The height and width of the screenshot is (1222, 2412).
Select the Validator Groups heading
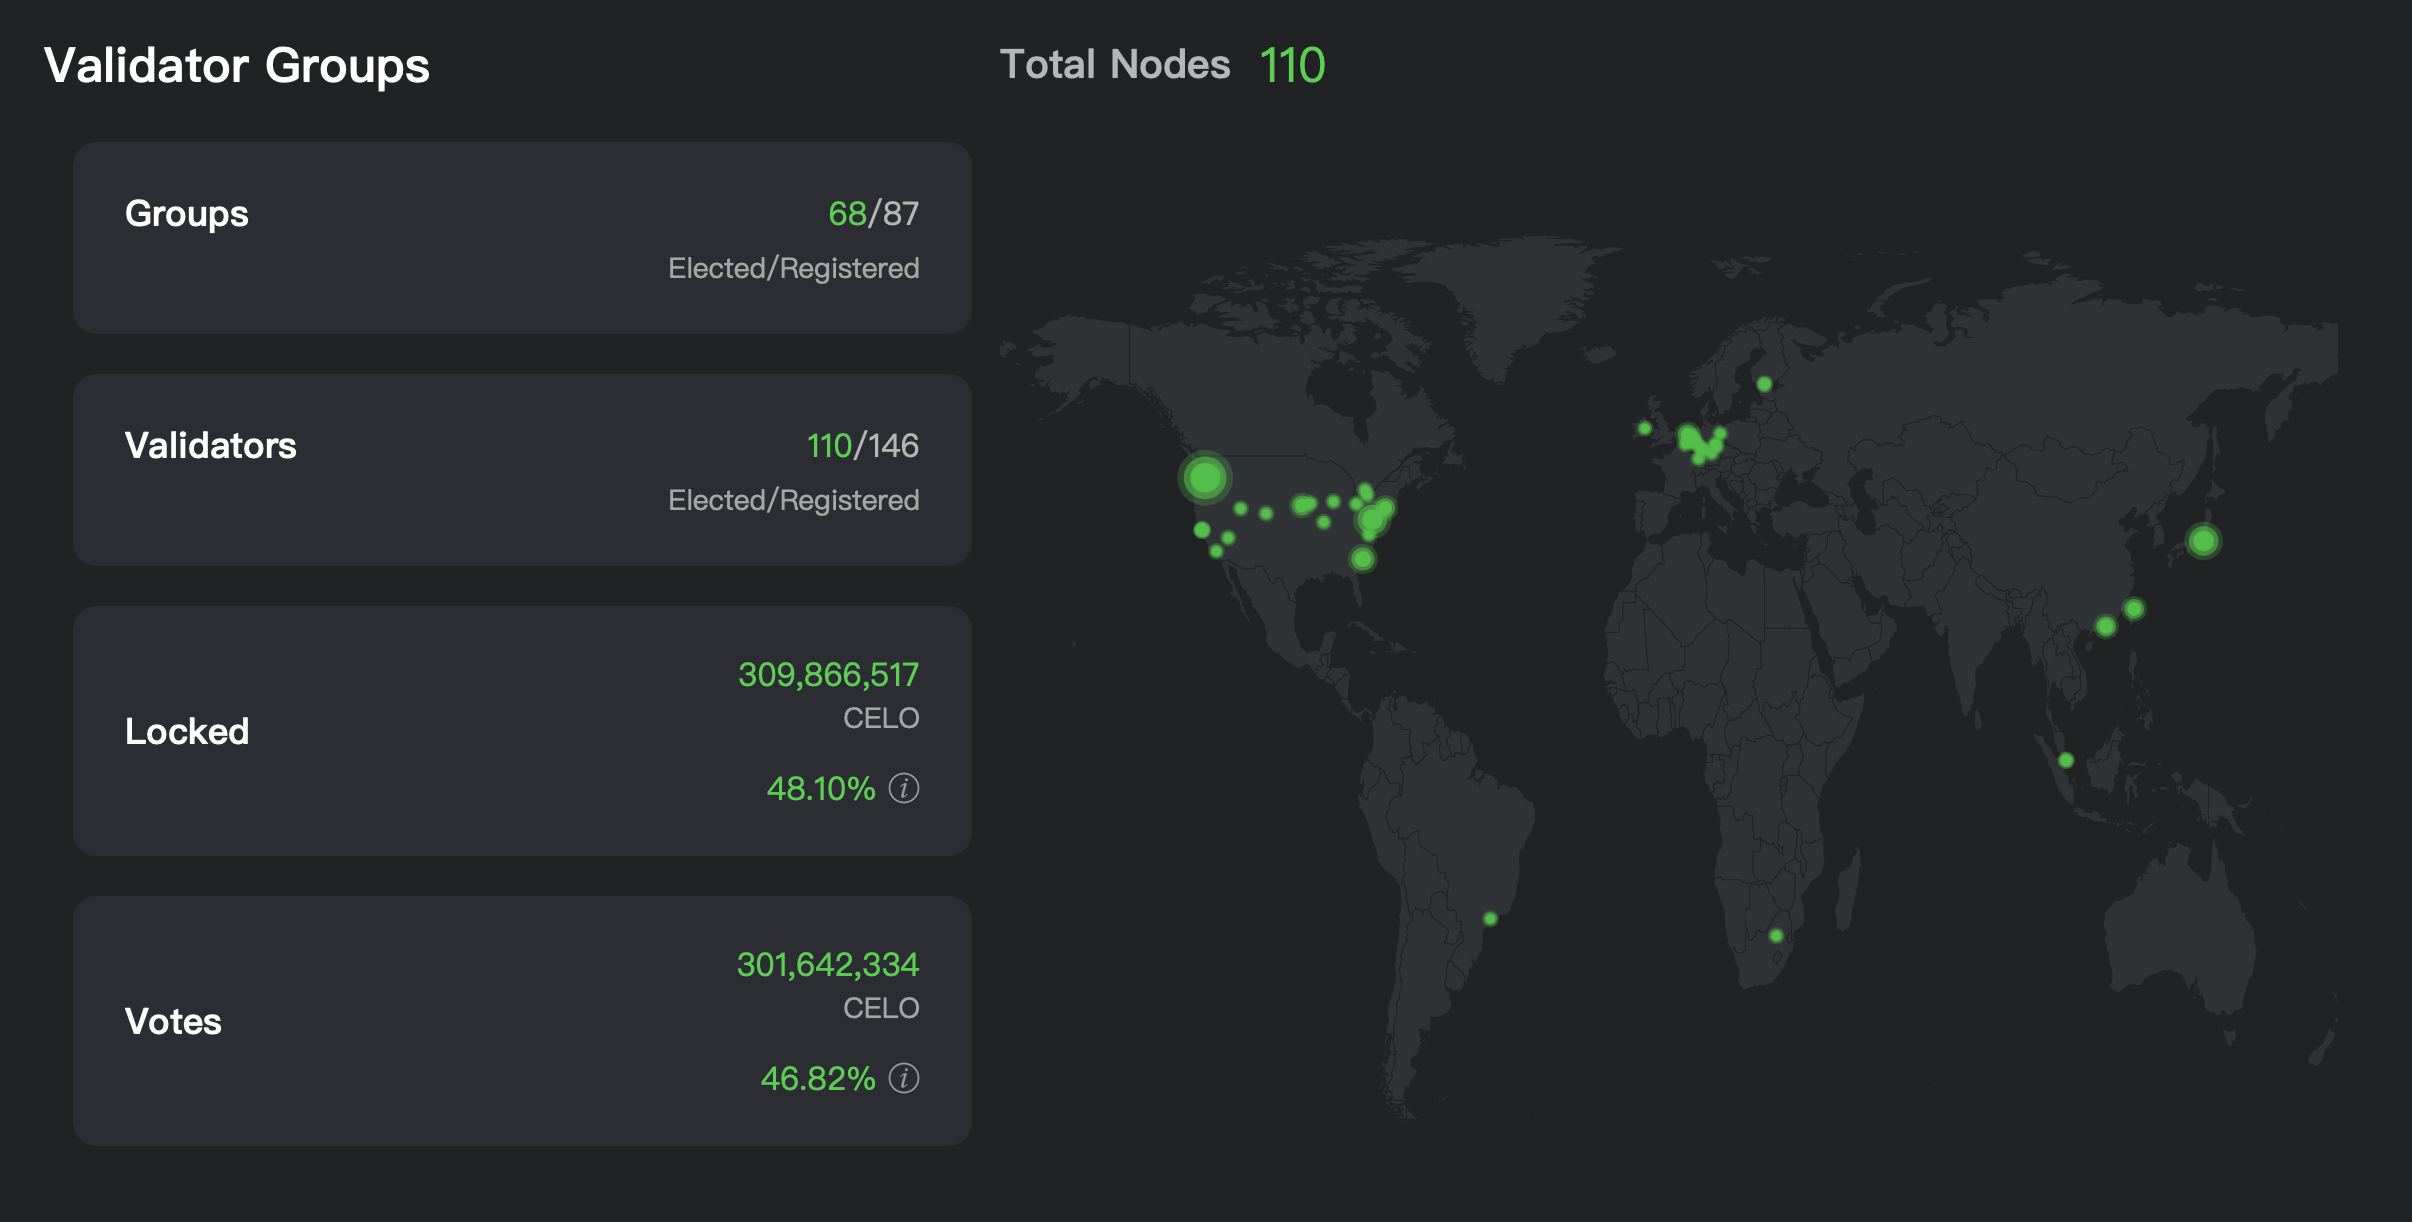pyautogui.click(x=238, y=64)
